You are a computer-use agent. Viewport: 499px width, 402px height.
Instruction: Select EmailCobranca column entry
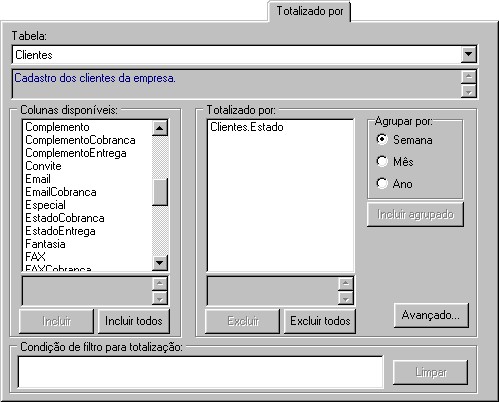(61, 192)
